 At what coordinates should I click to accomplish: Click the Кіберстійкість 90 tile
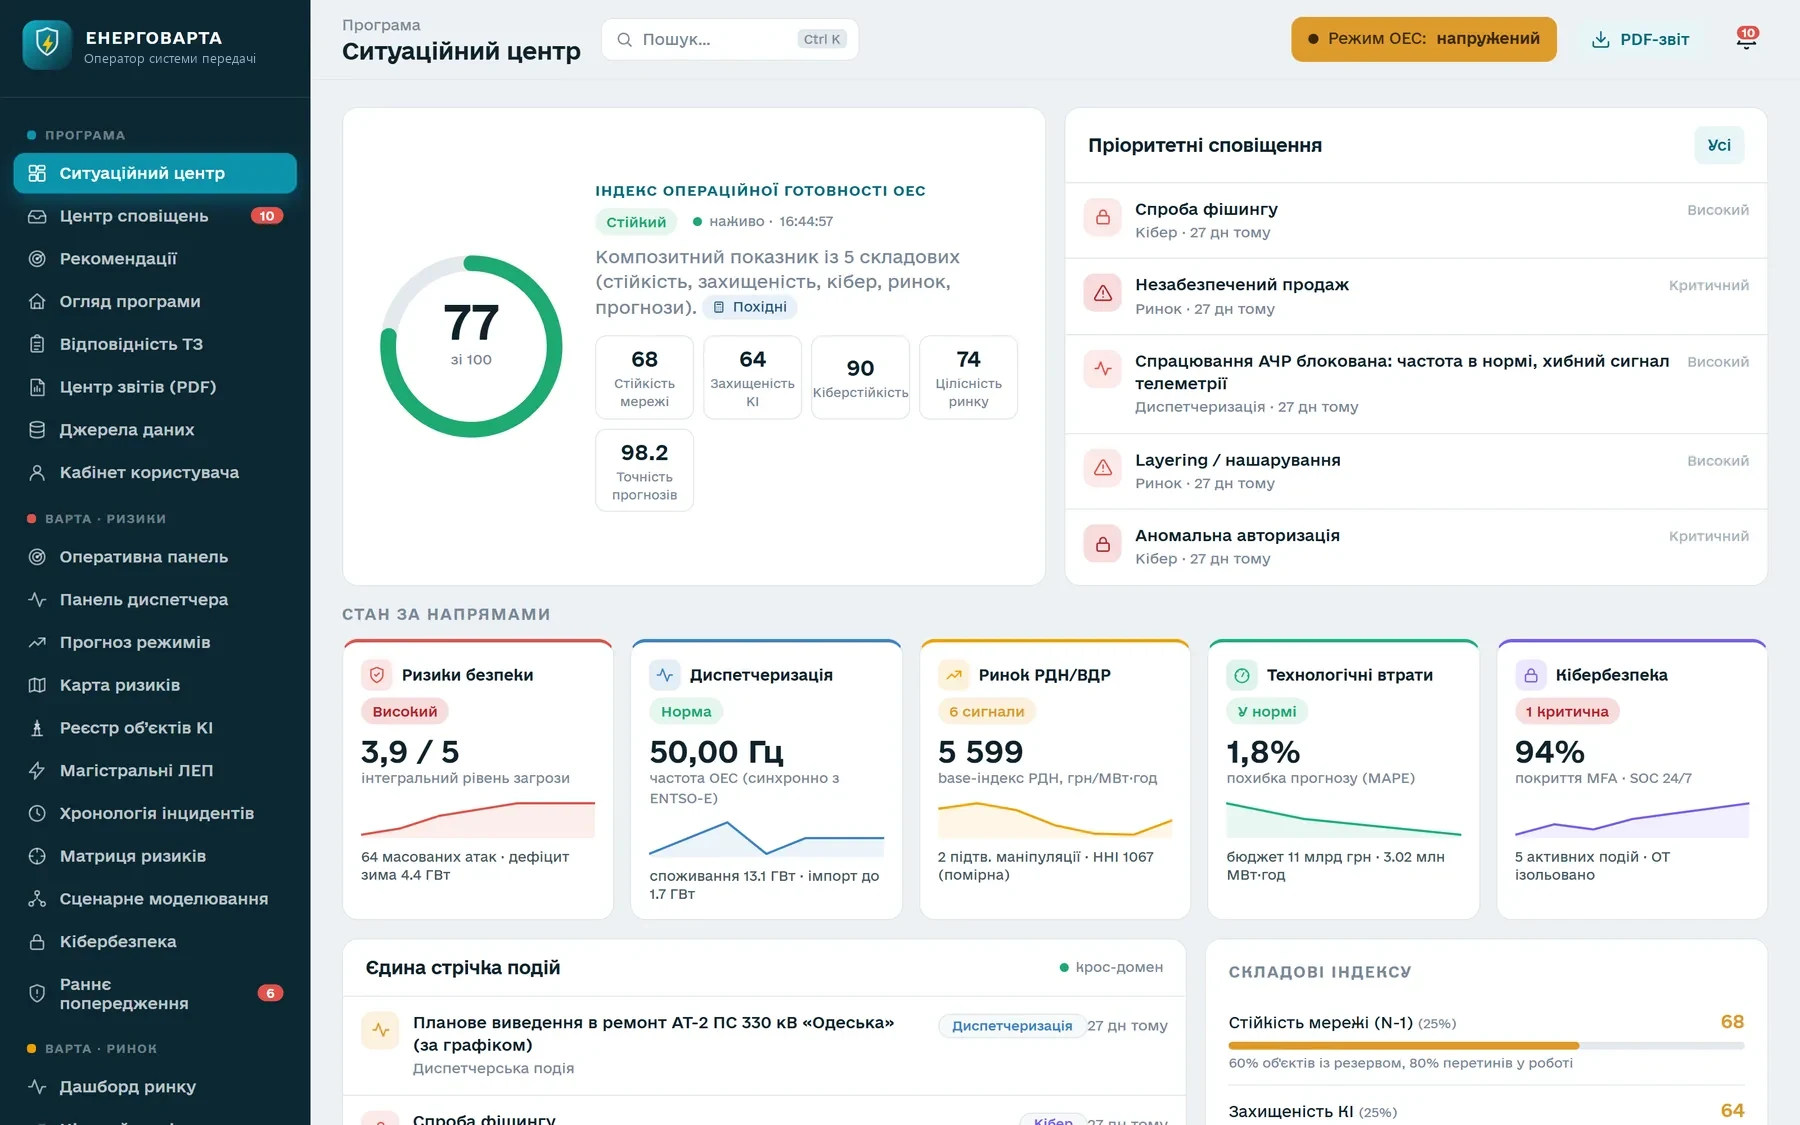click(x=860, y=377)
